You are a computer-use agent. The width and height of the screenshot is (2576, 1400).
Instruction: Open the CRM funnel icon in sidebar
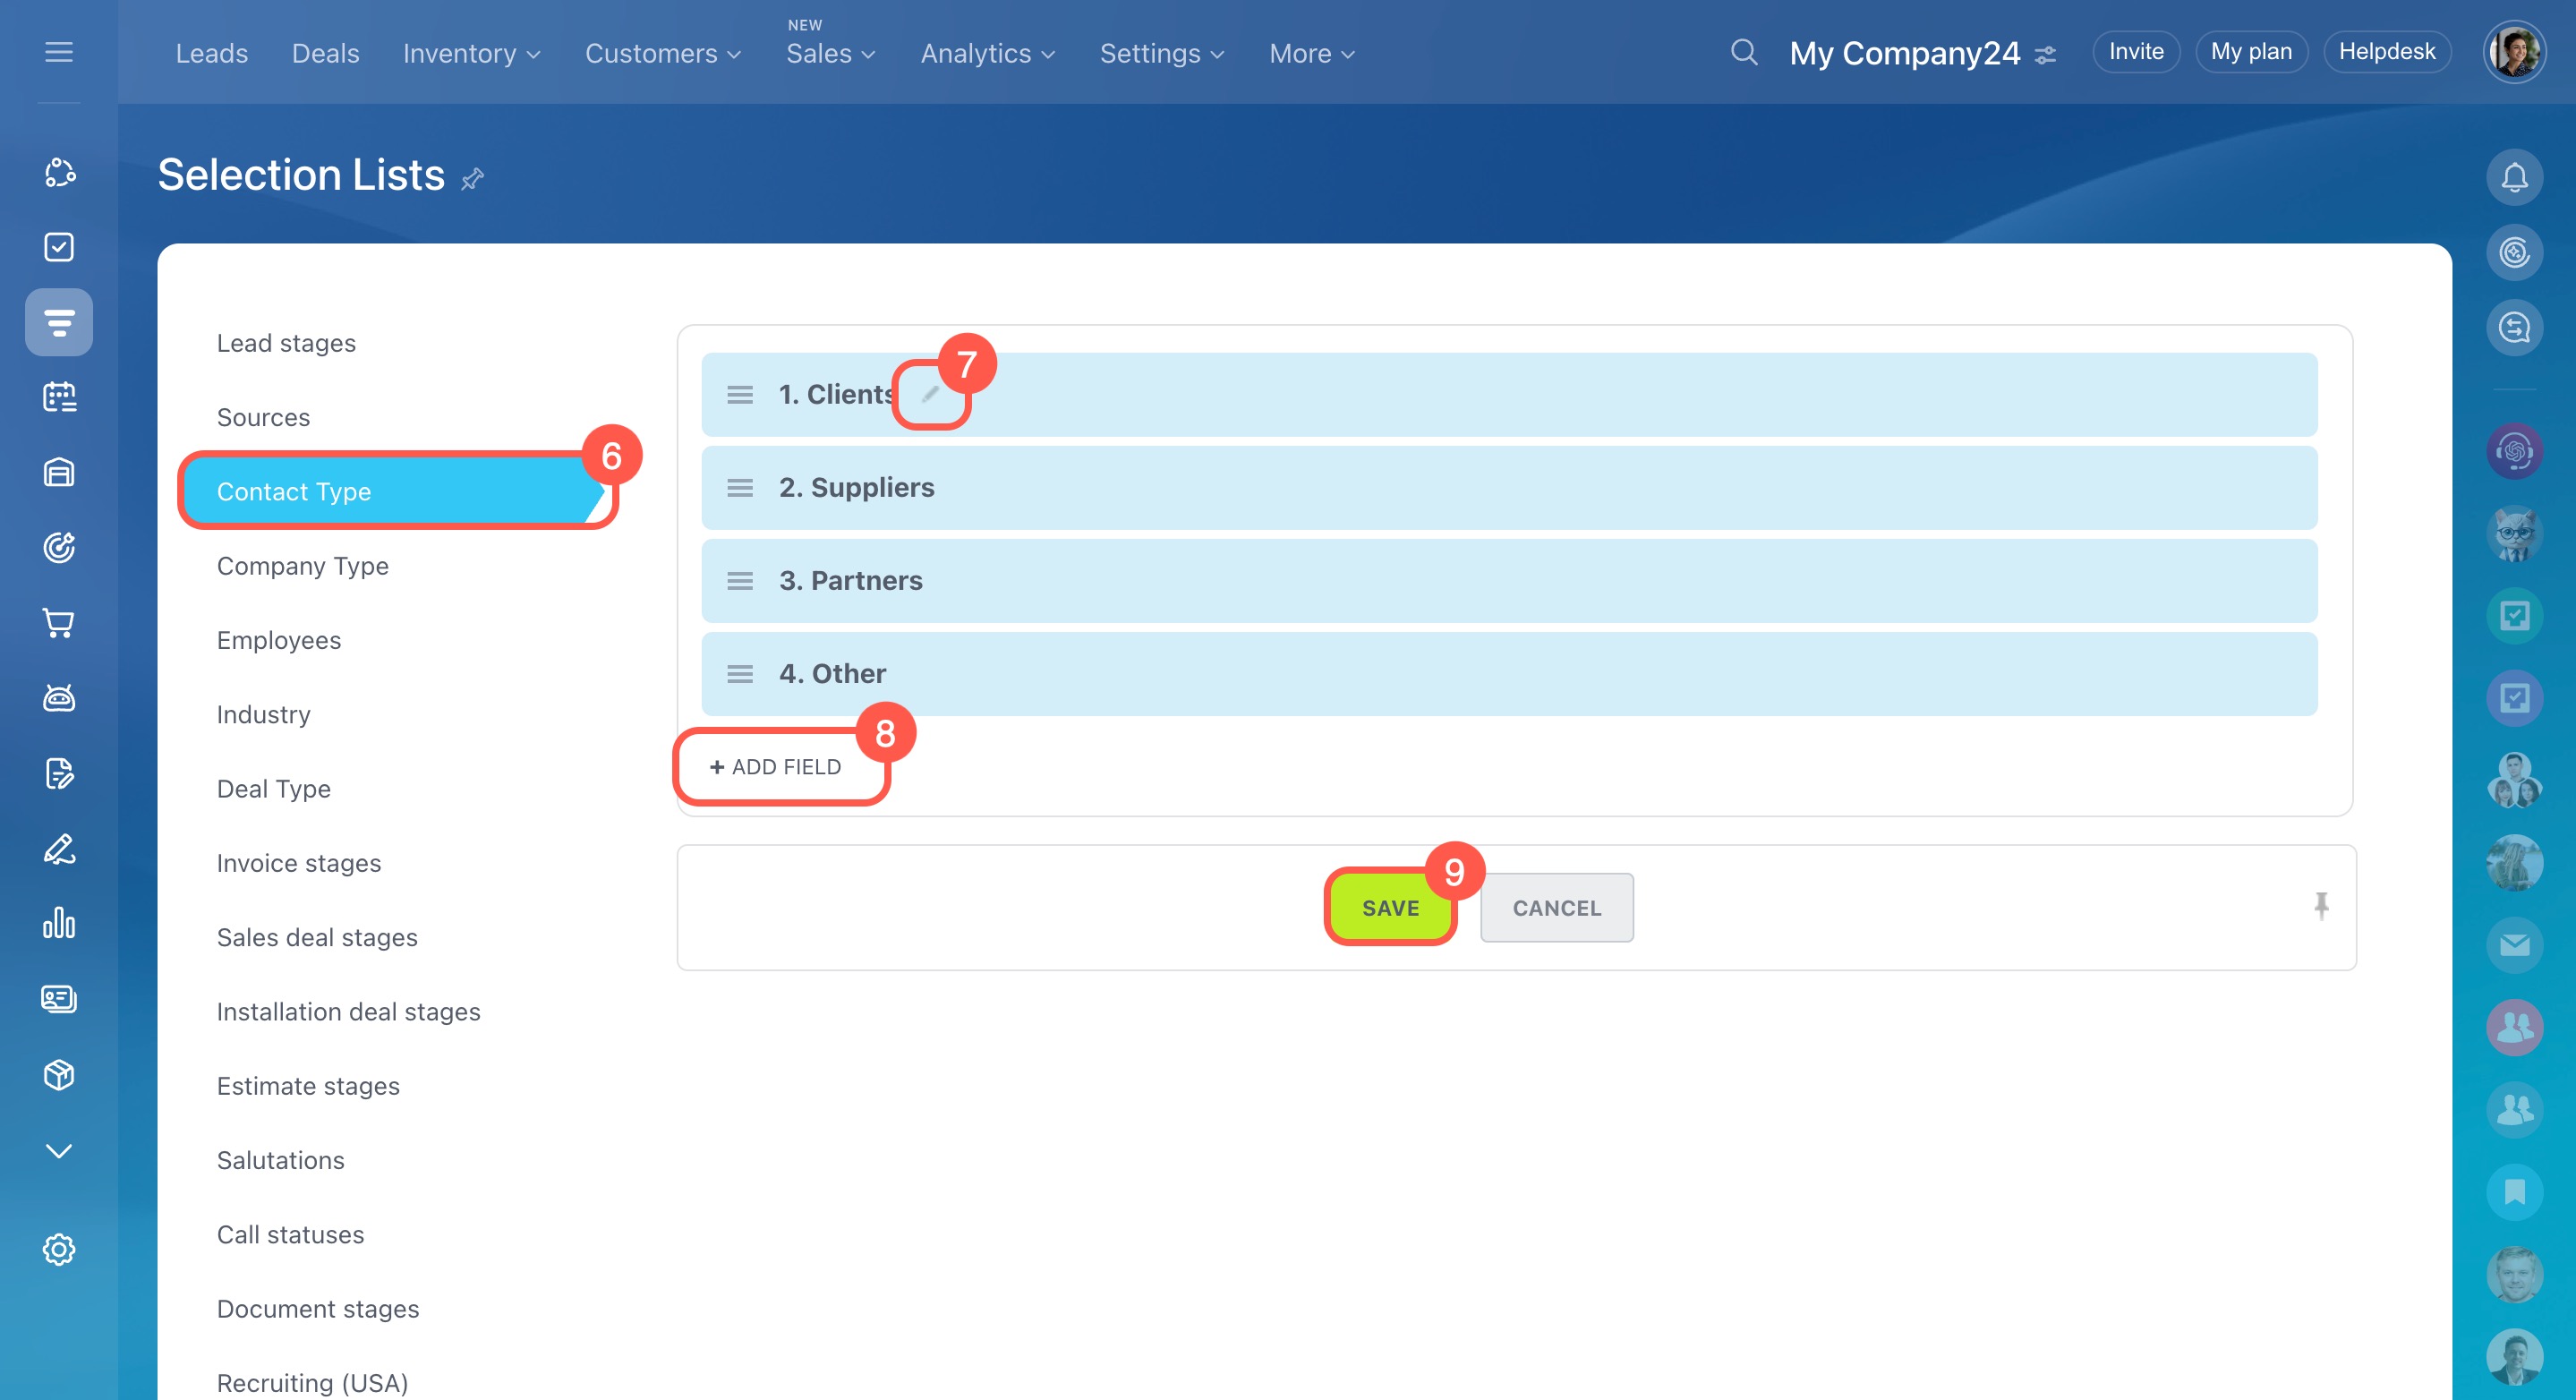(x=59, y=322)
